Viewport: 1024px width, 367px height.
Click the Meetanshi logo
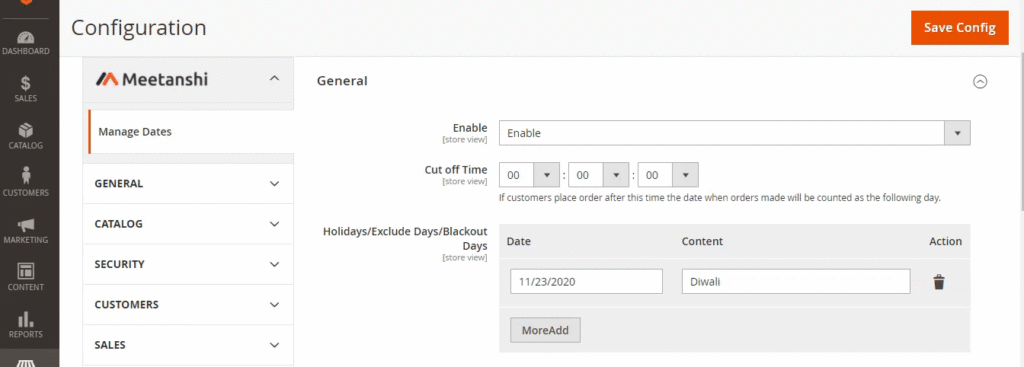tap(152, 80)
